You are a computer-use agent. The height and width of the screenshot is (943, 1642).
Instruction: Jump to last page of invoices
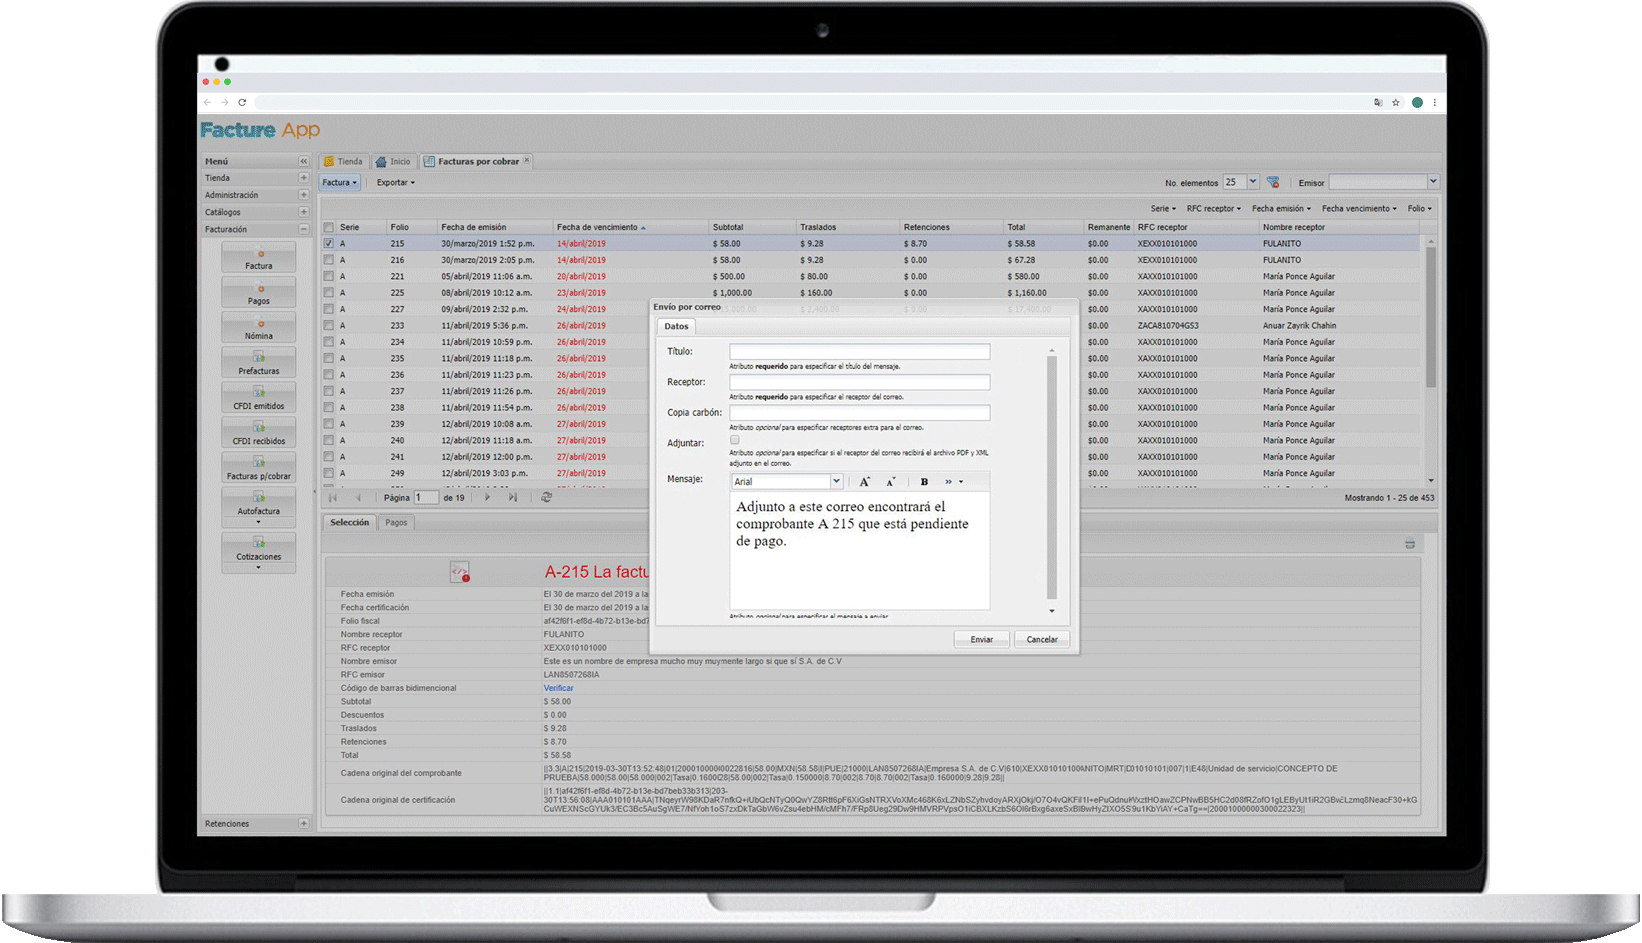coord(513,497)
